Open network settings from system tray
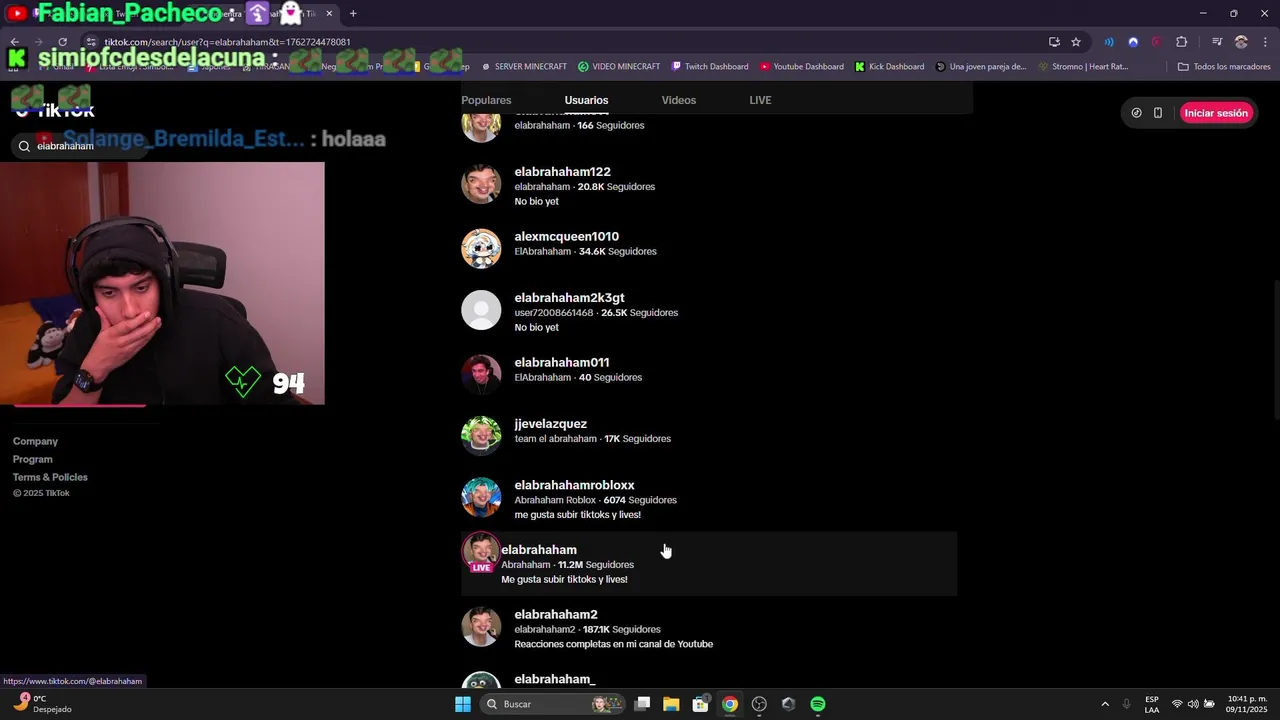Viewport: 1280px width, 720px height. [1177, 704]
